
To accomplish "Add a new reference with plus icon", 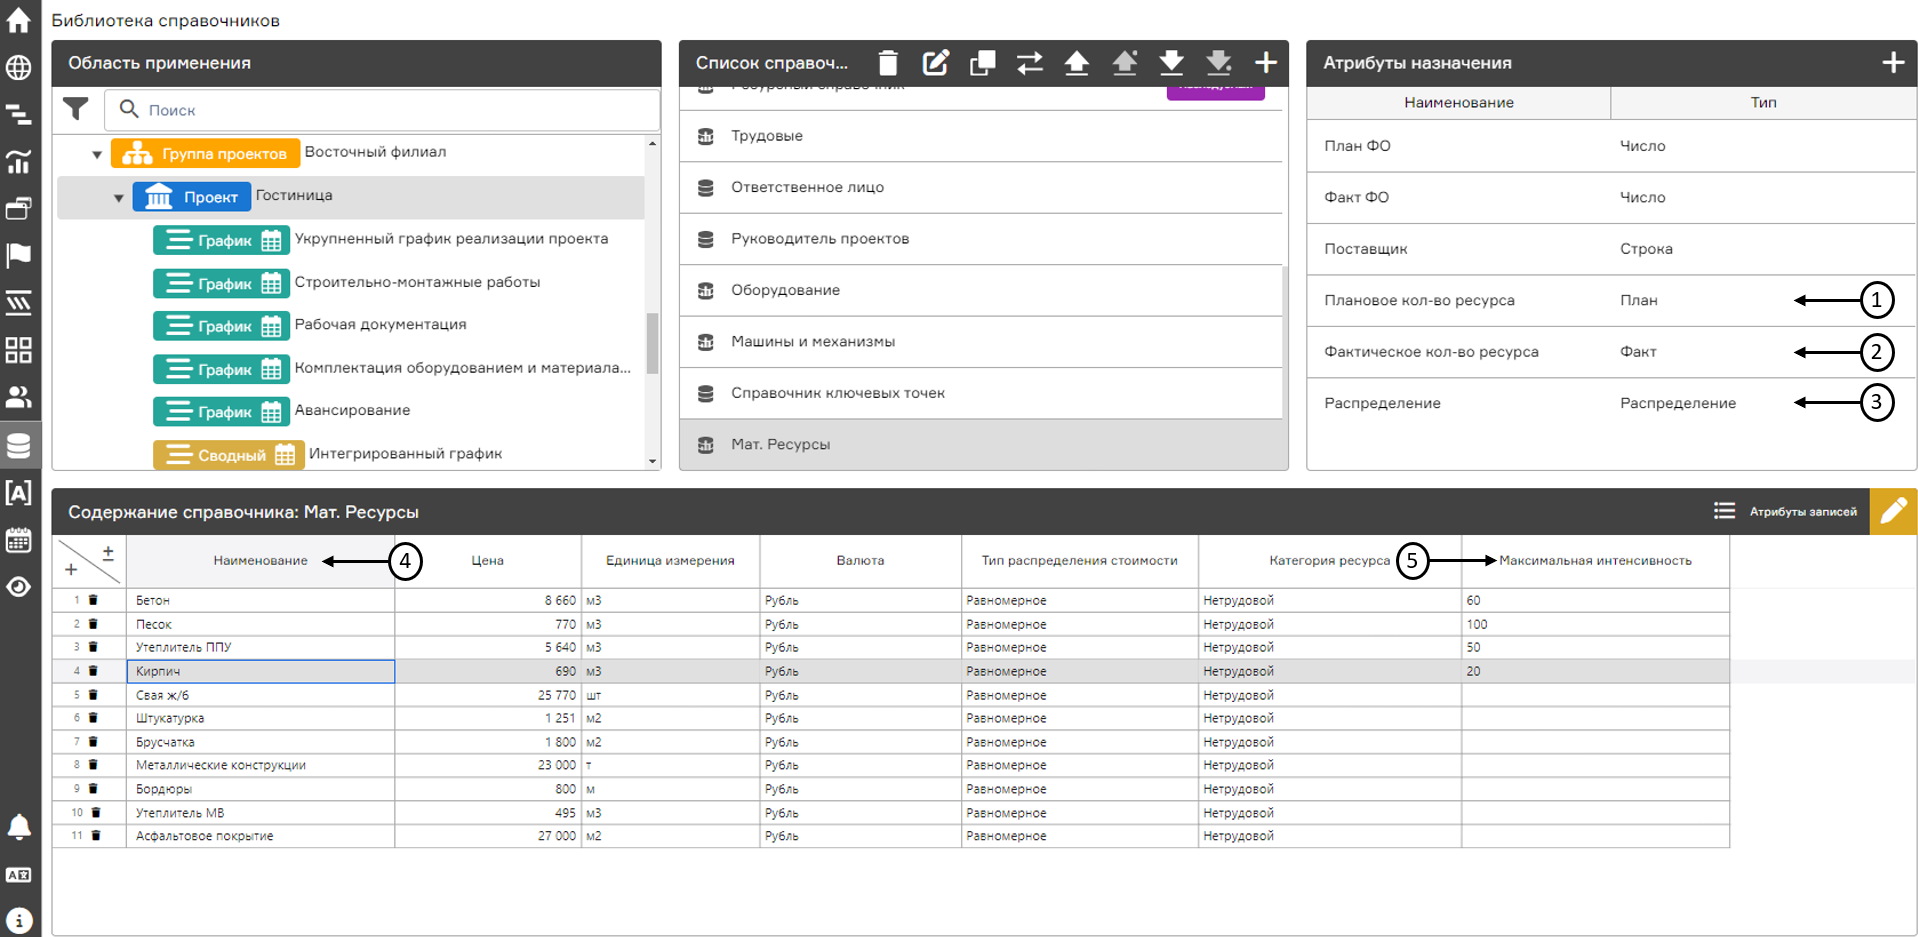I will [x=1266, y=63].
